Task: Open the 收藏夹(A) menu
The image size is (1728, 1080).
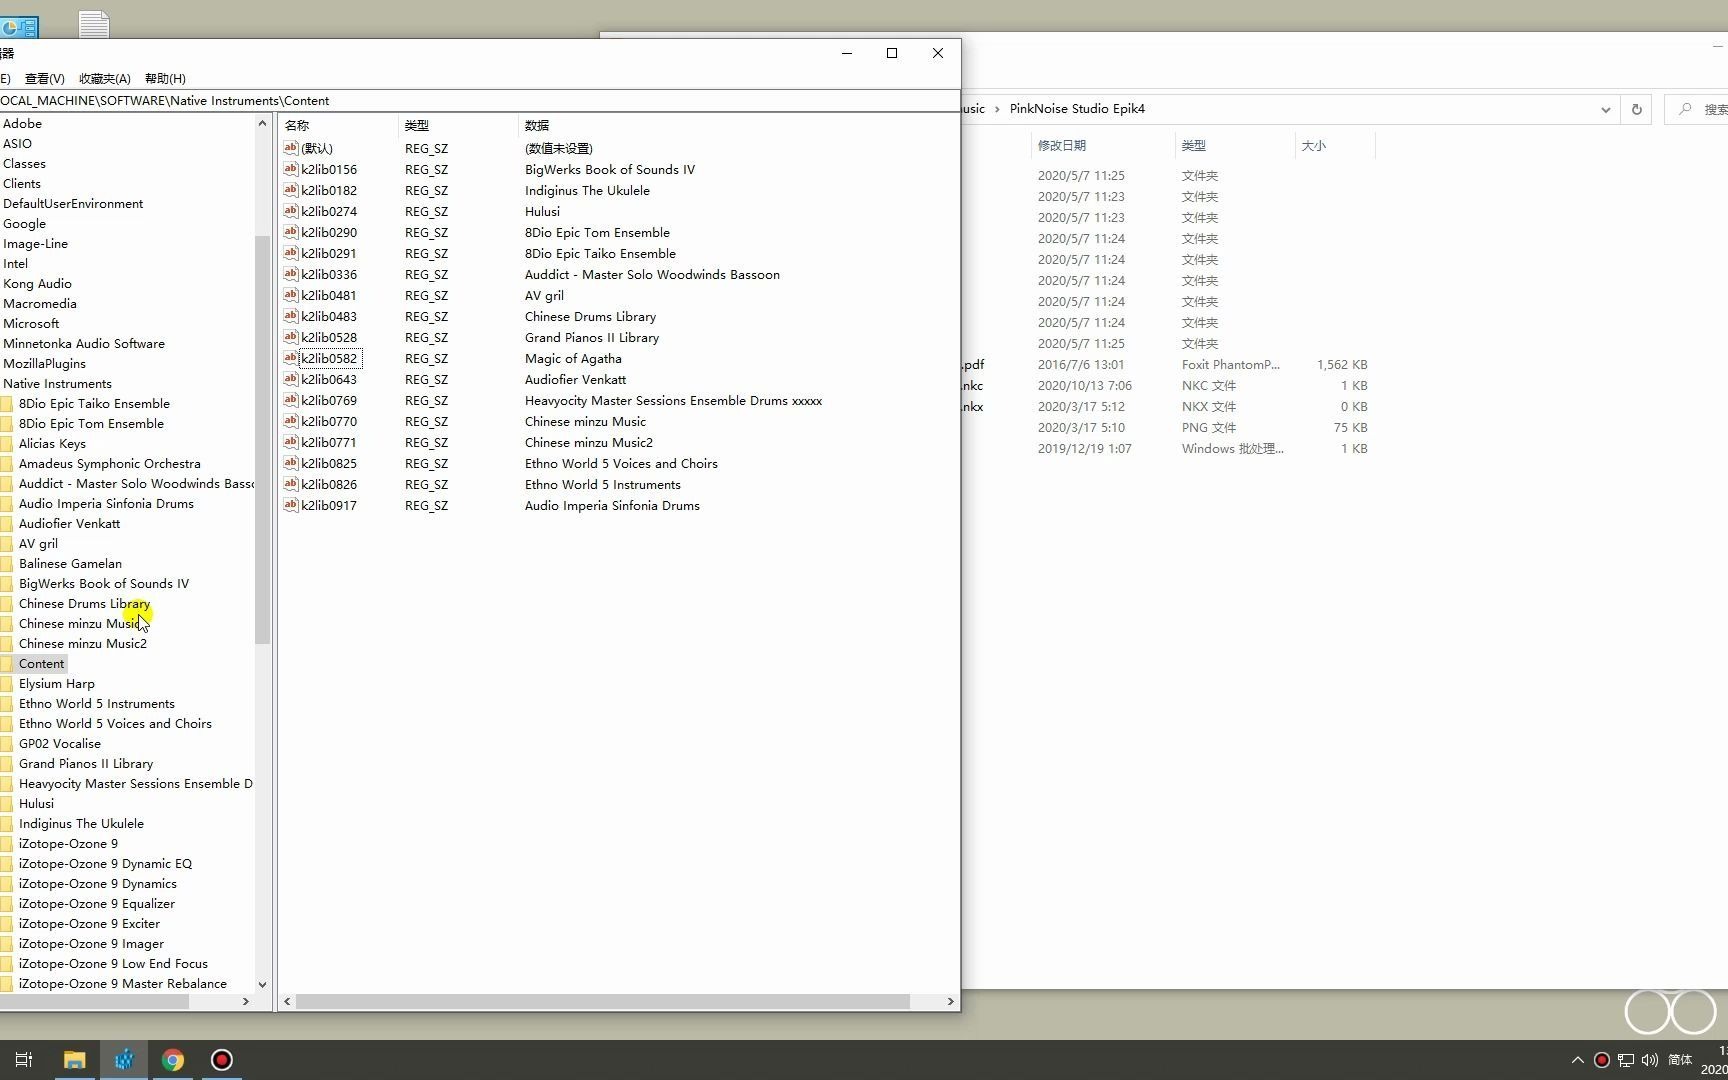Action: pos(105,78)
